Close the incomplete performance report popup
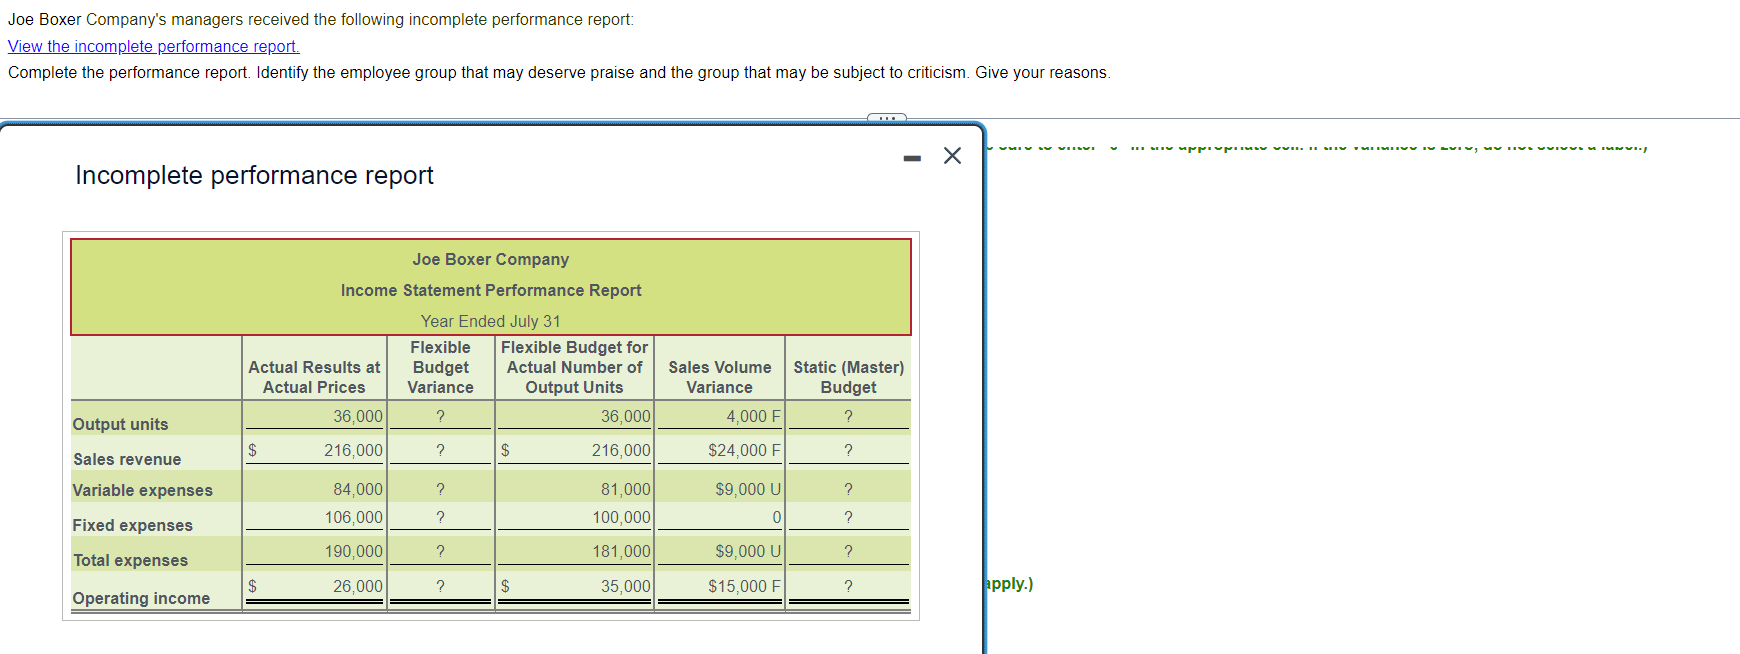Screen dimensions: 1740x654 pos(952,156)
